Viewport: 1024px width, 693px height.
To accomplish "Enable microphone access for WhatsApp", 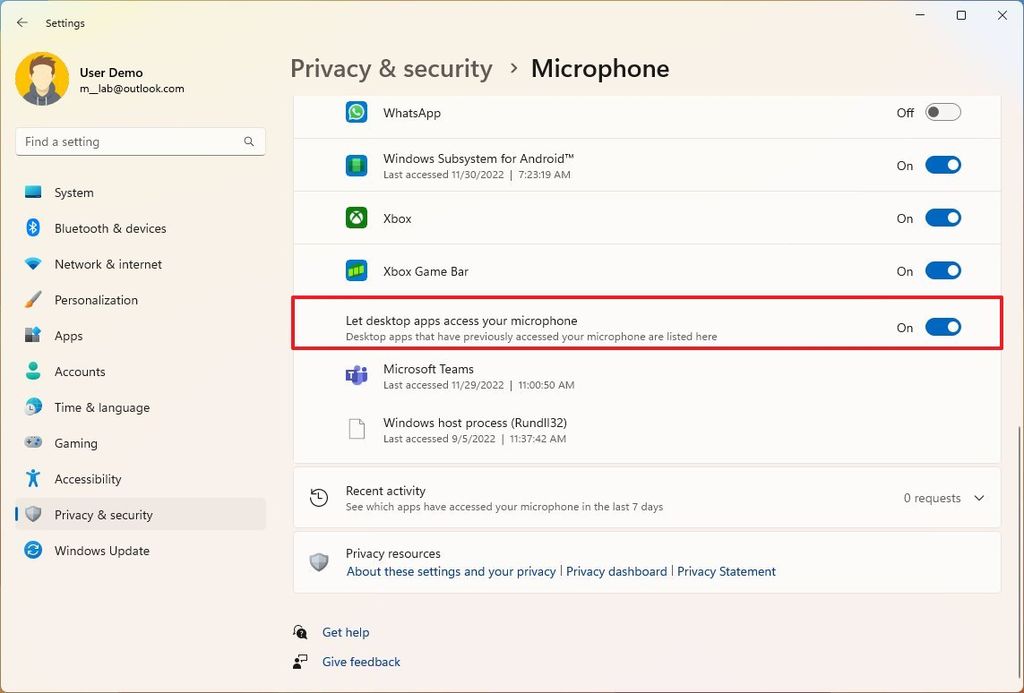I will click(x=941, y=113).
